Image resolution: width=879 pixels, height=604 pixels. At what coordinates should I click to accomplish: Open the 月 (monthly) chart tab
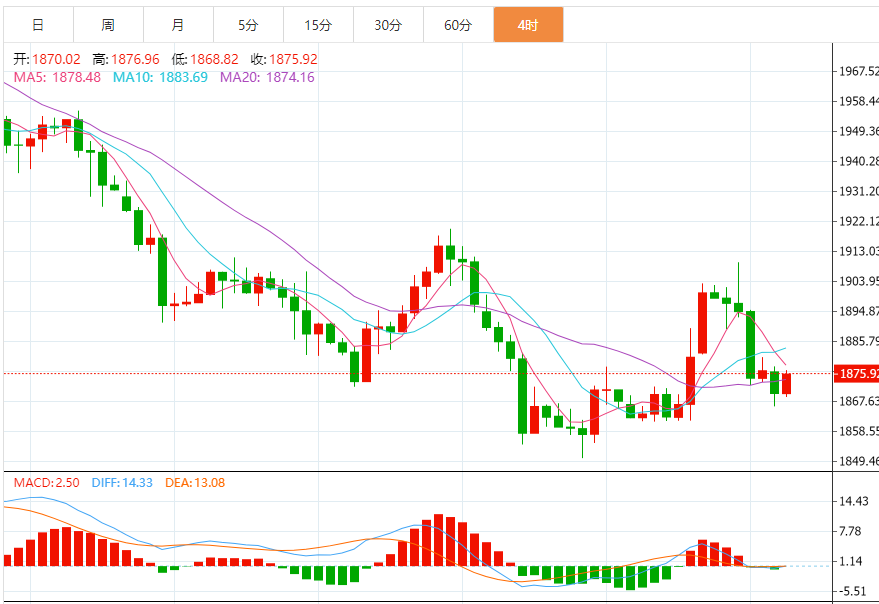177,25
